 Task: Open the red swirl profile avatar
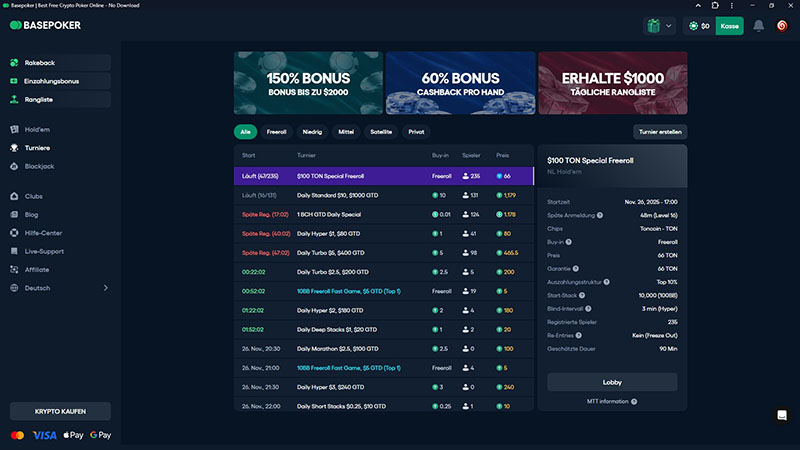(782, 25)
